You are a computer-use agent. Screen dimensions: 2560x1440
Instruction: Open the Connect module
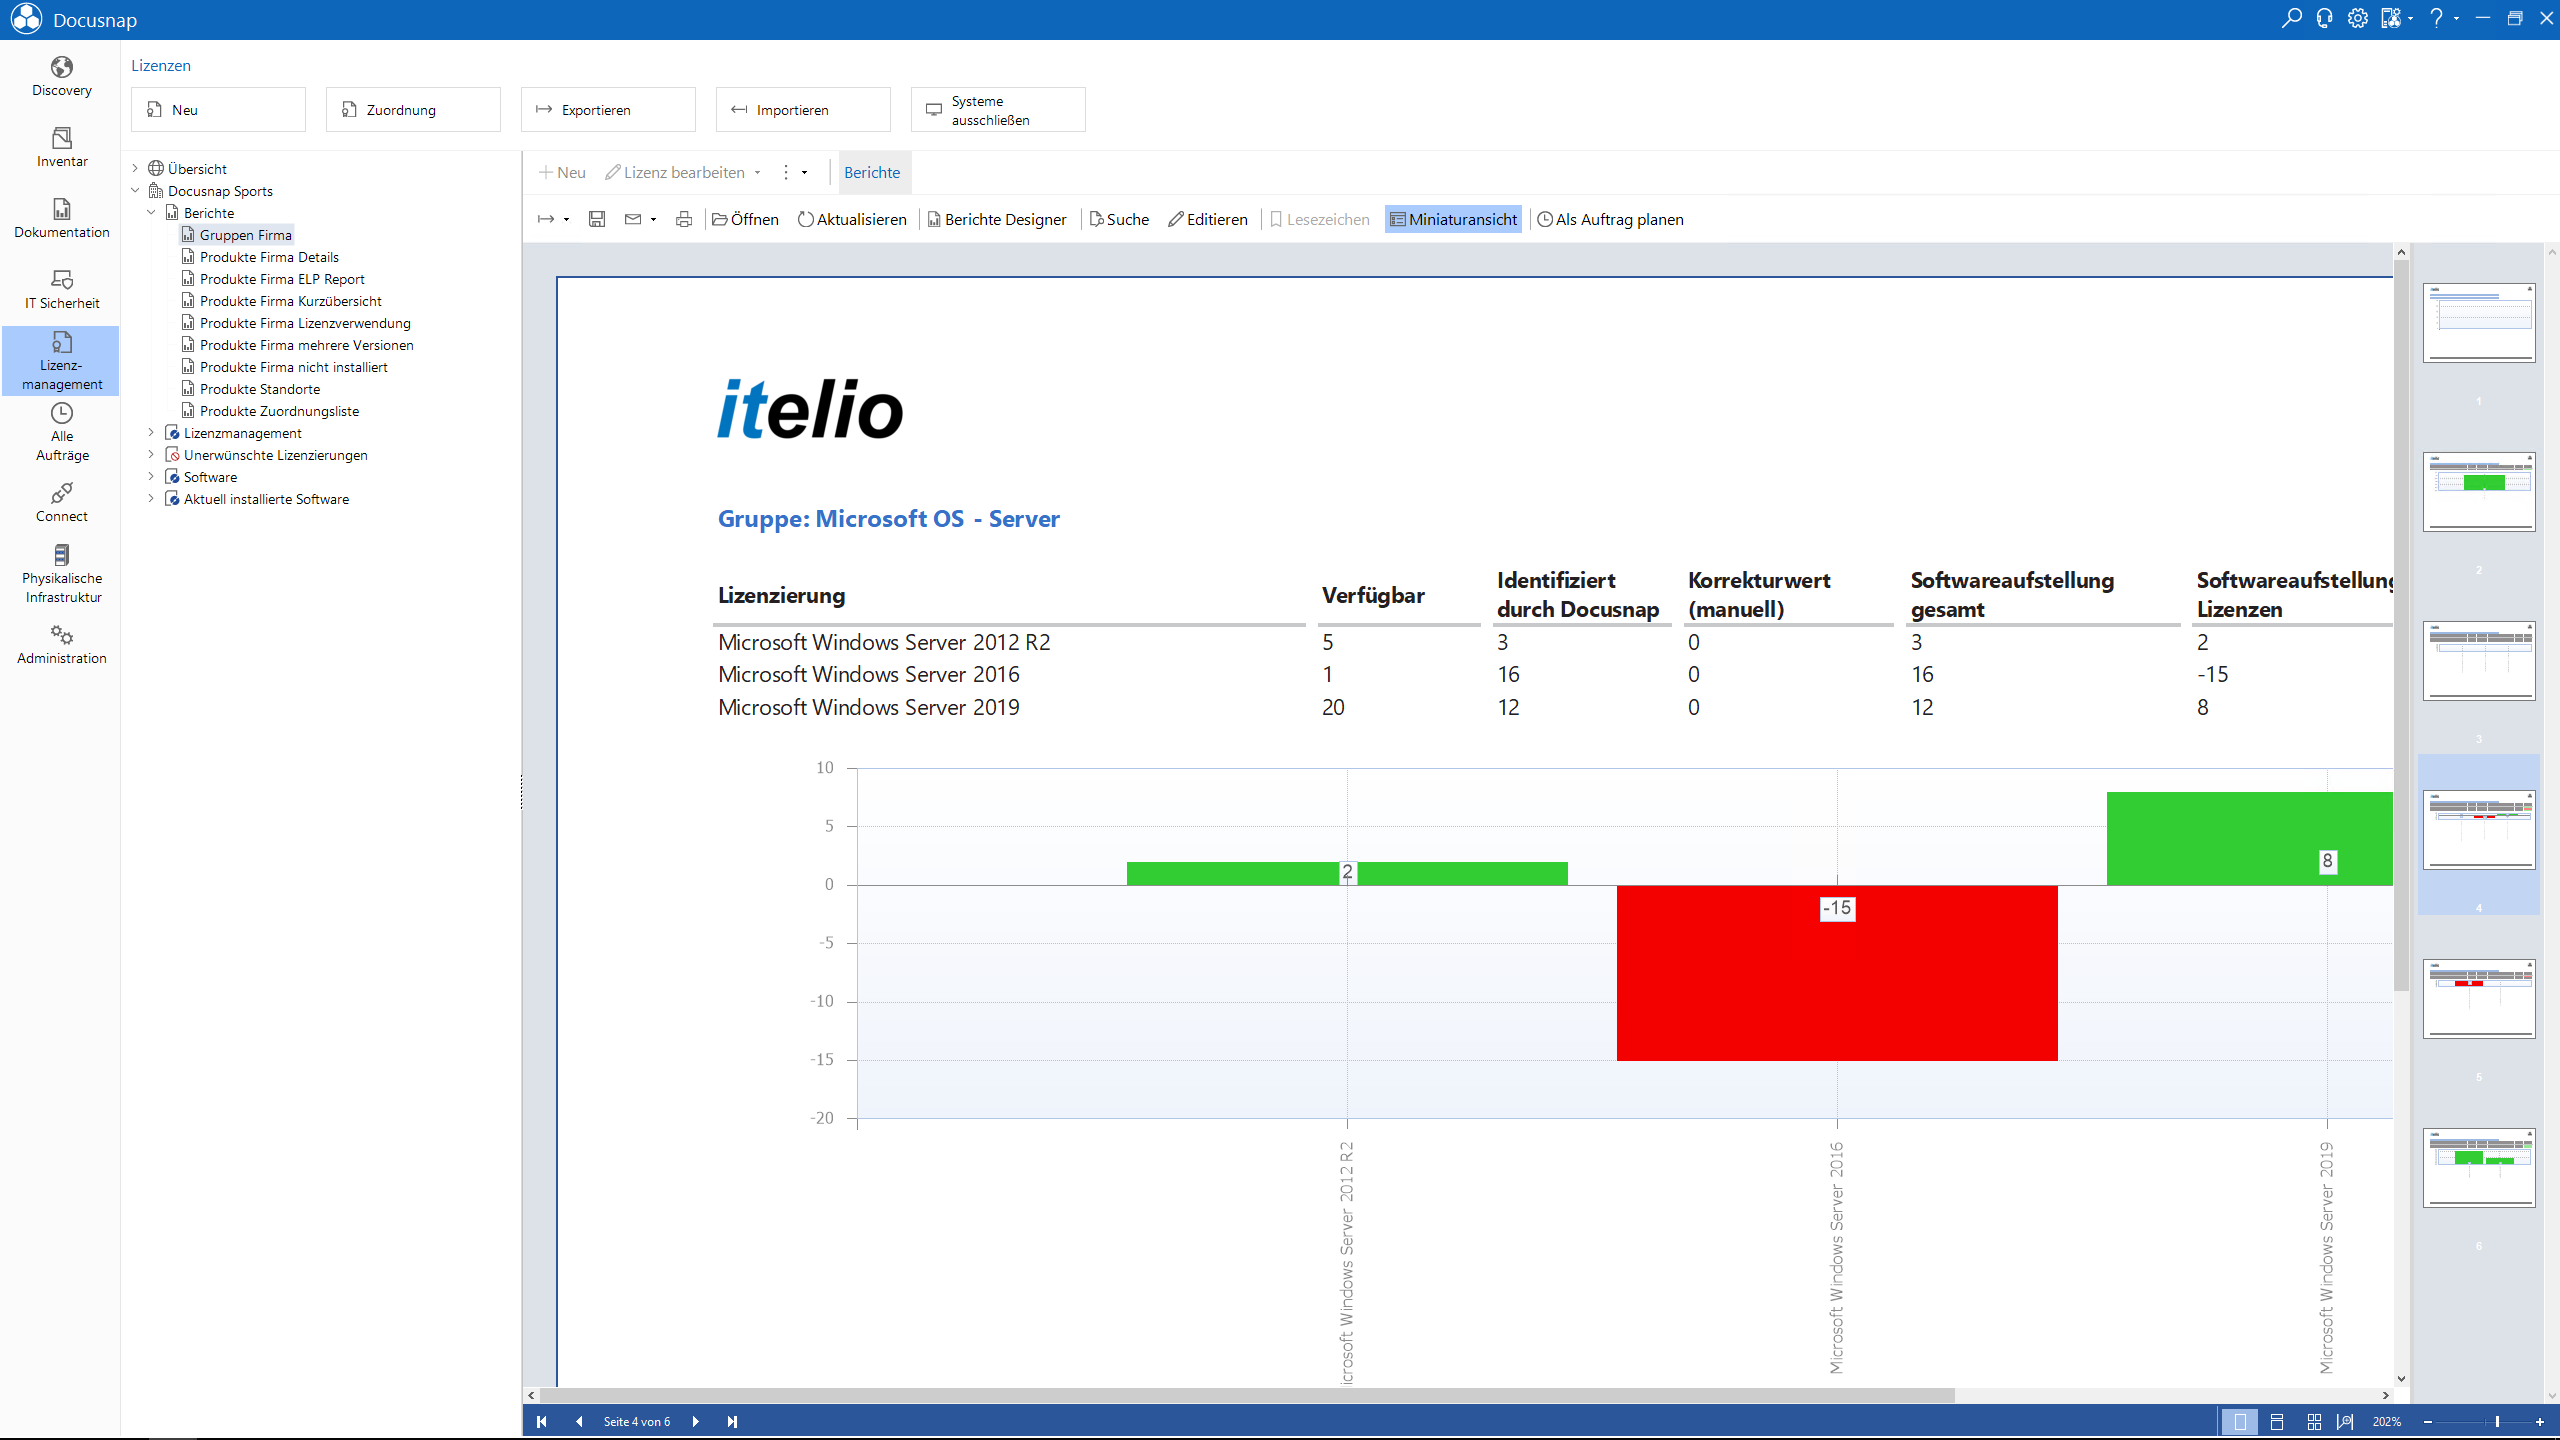[62, 503]
